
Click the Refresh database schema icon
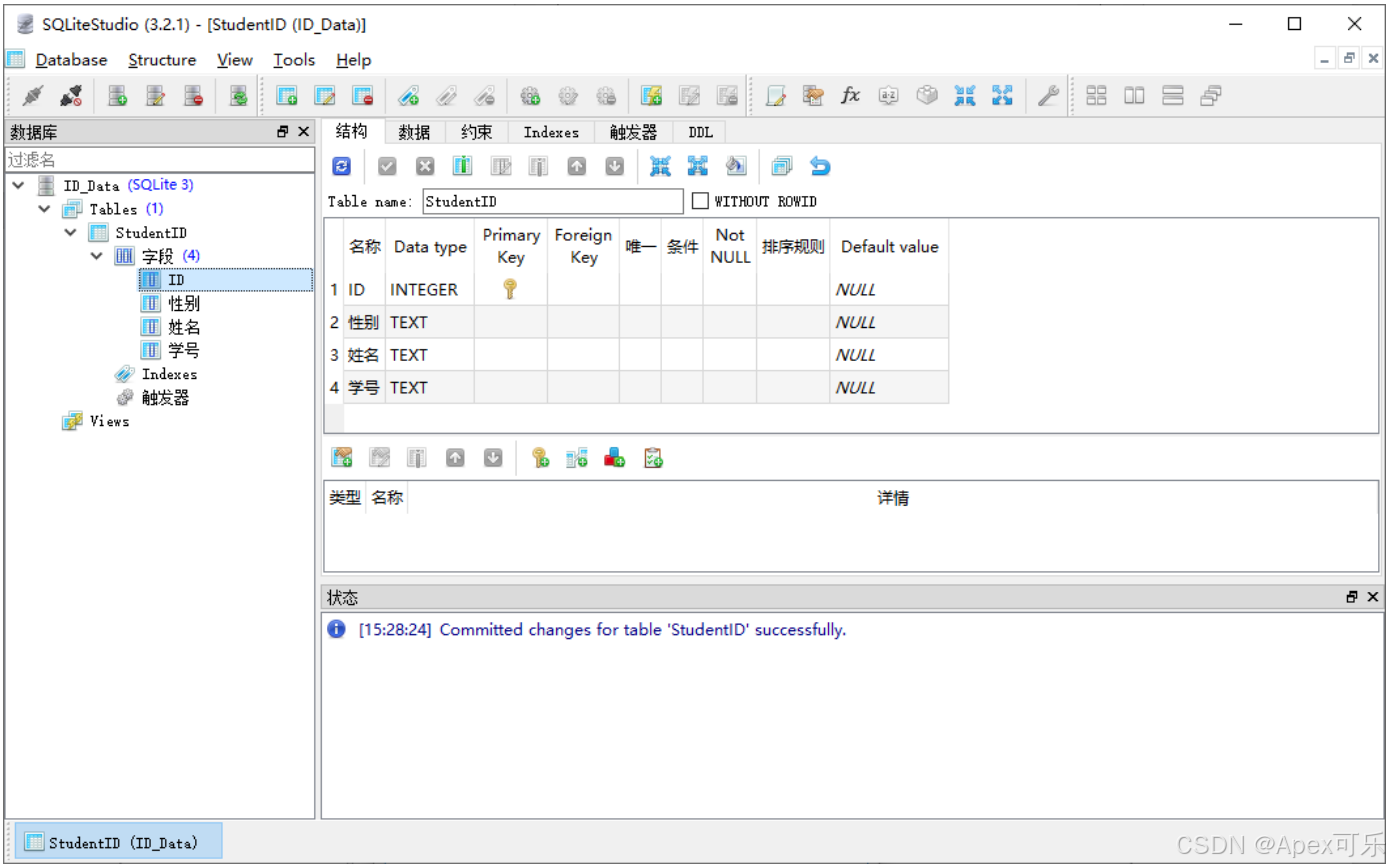(238, 96)
